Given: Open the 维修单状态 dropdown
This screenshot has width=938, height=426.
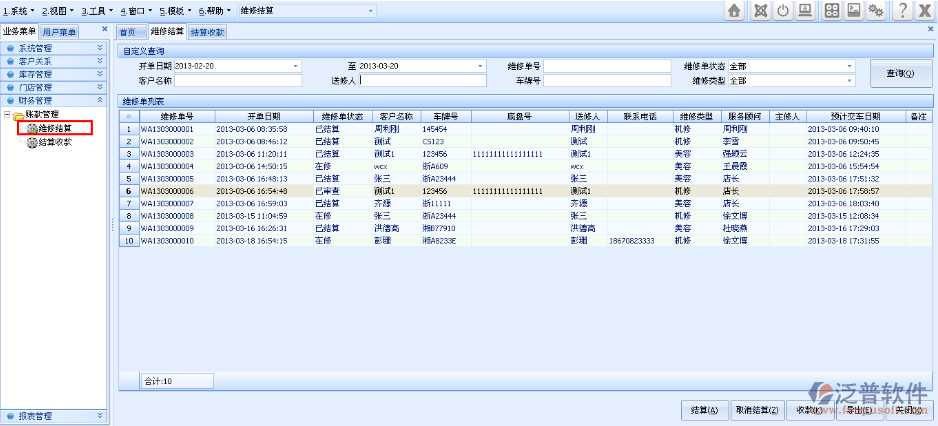Looking at the screenshot, I should [x=850, y=66].
